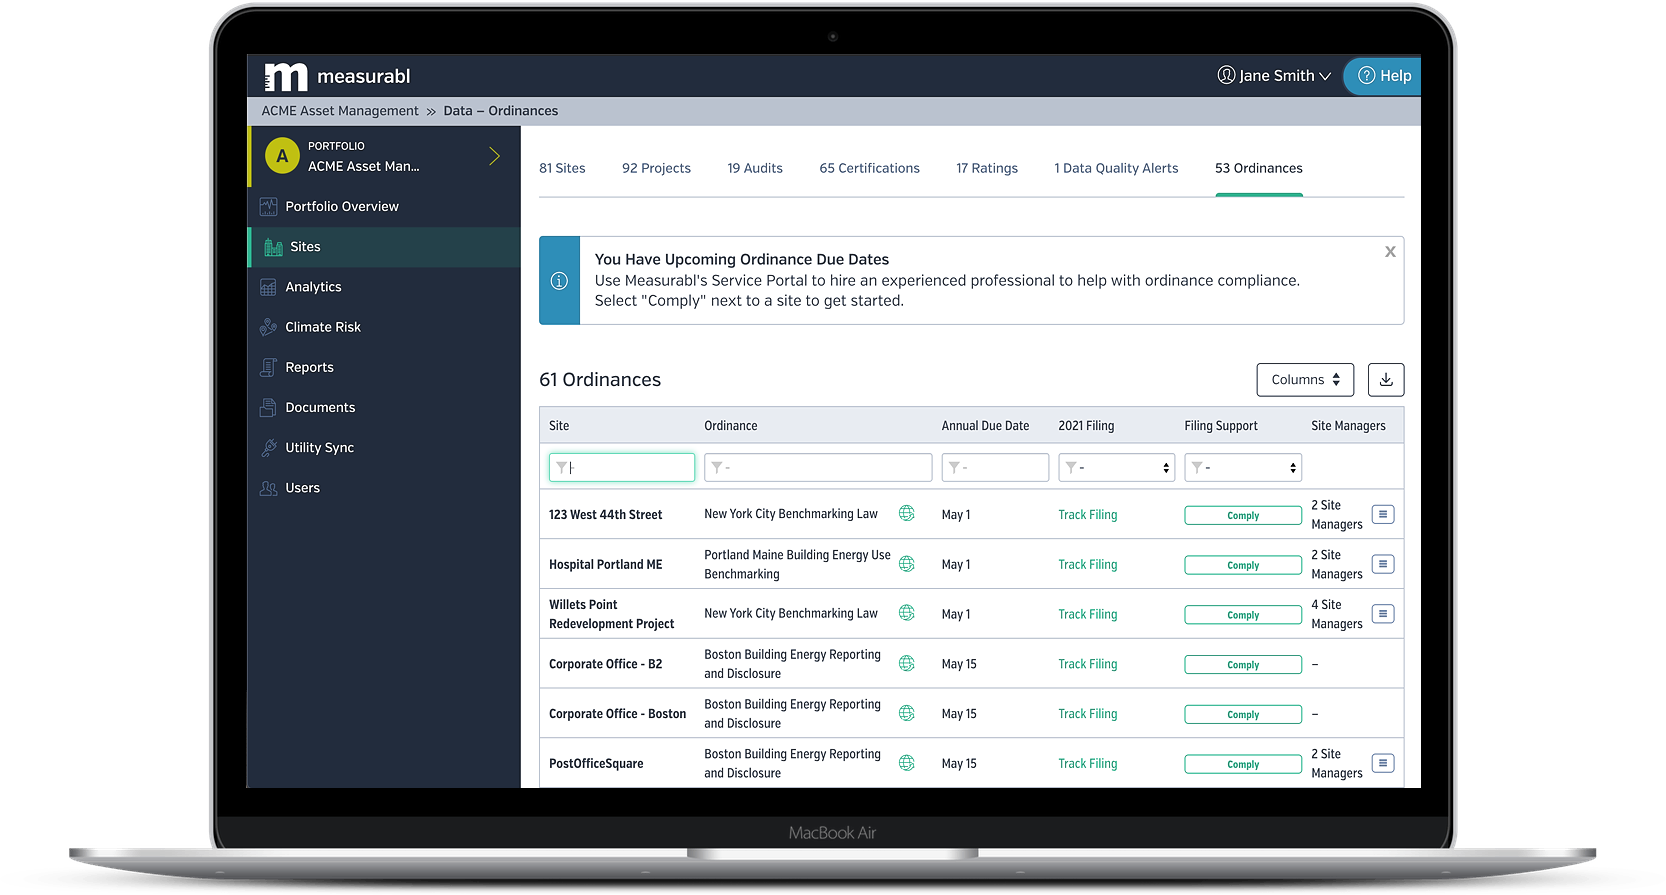The height and width of the screenshot is (895, 1666).
Task: Click Track Filing for Hospital Portland ME
Action: click(1088, 565)
